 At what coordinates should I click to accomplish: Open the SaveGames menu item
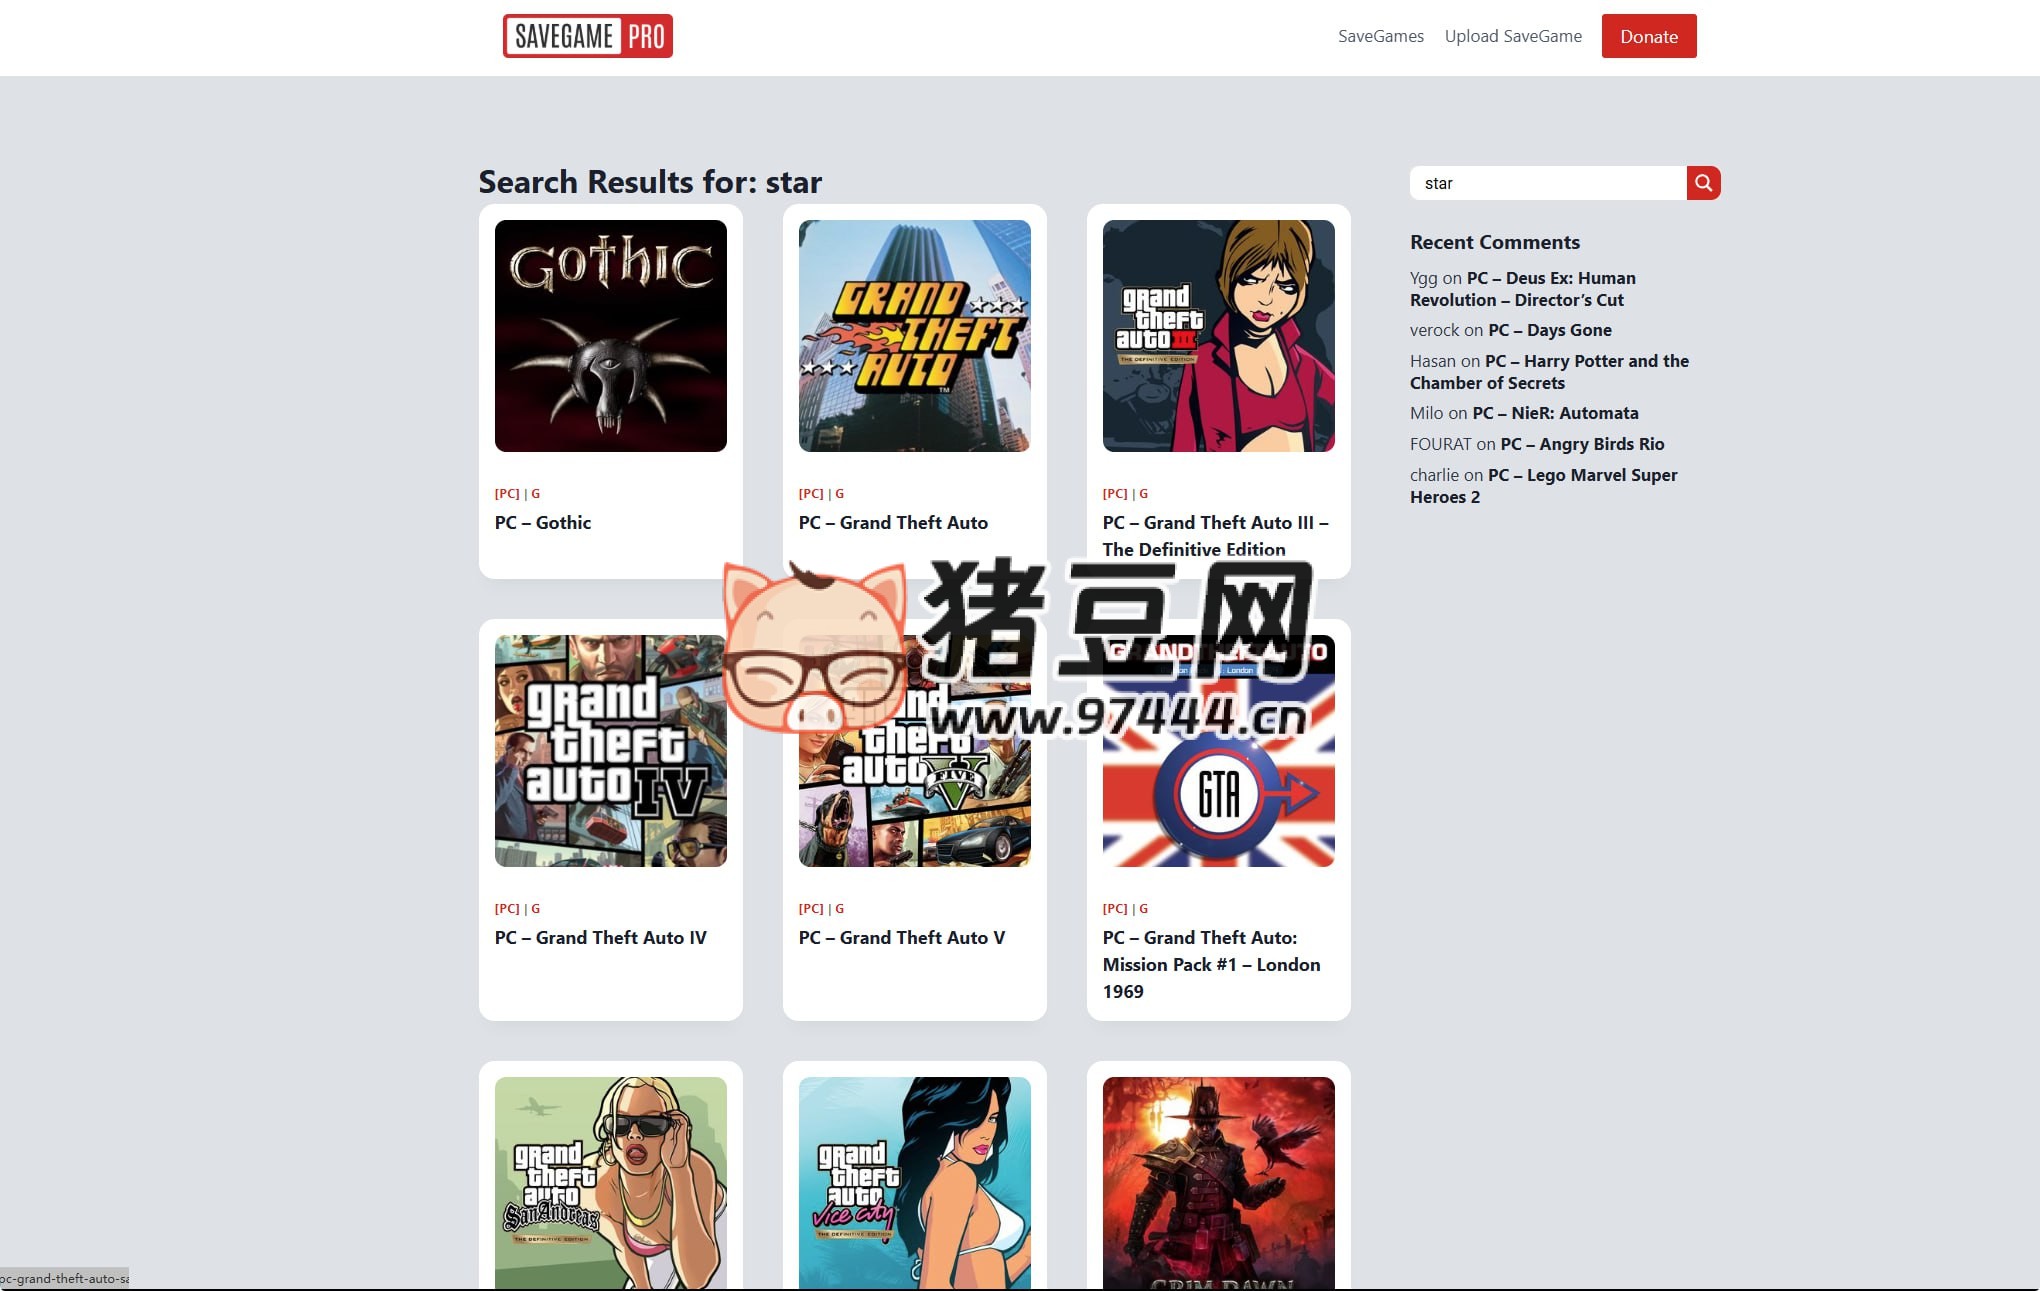tap(1380, 36)
